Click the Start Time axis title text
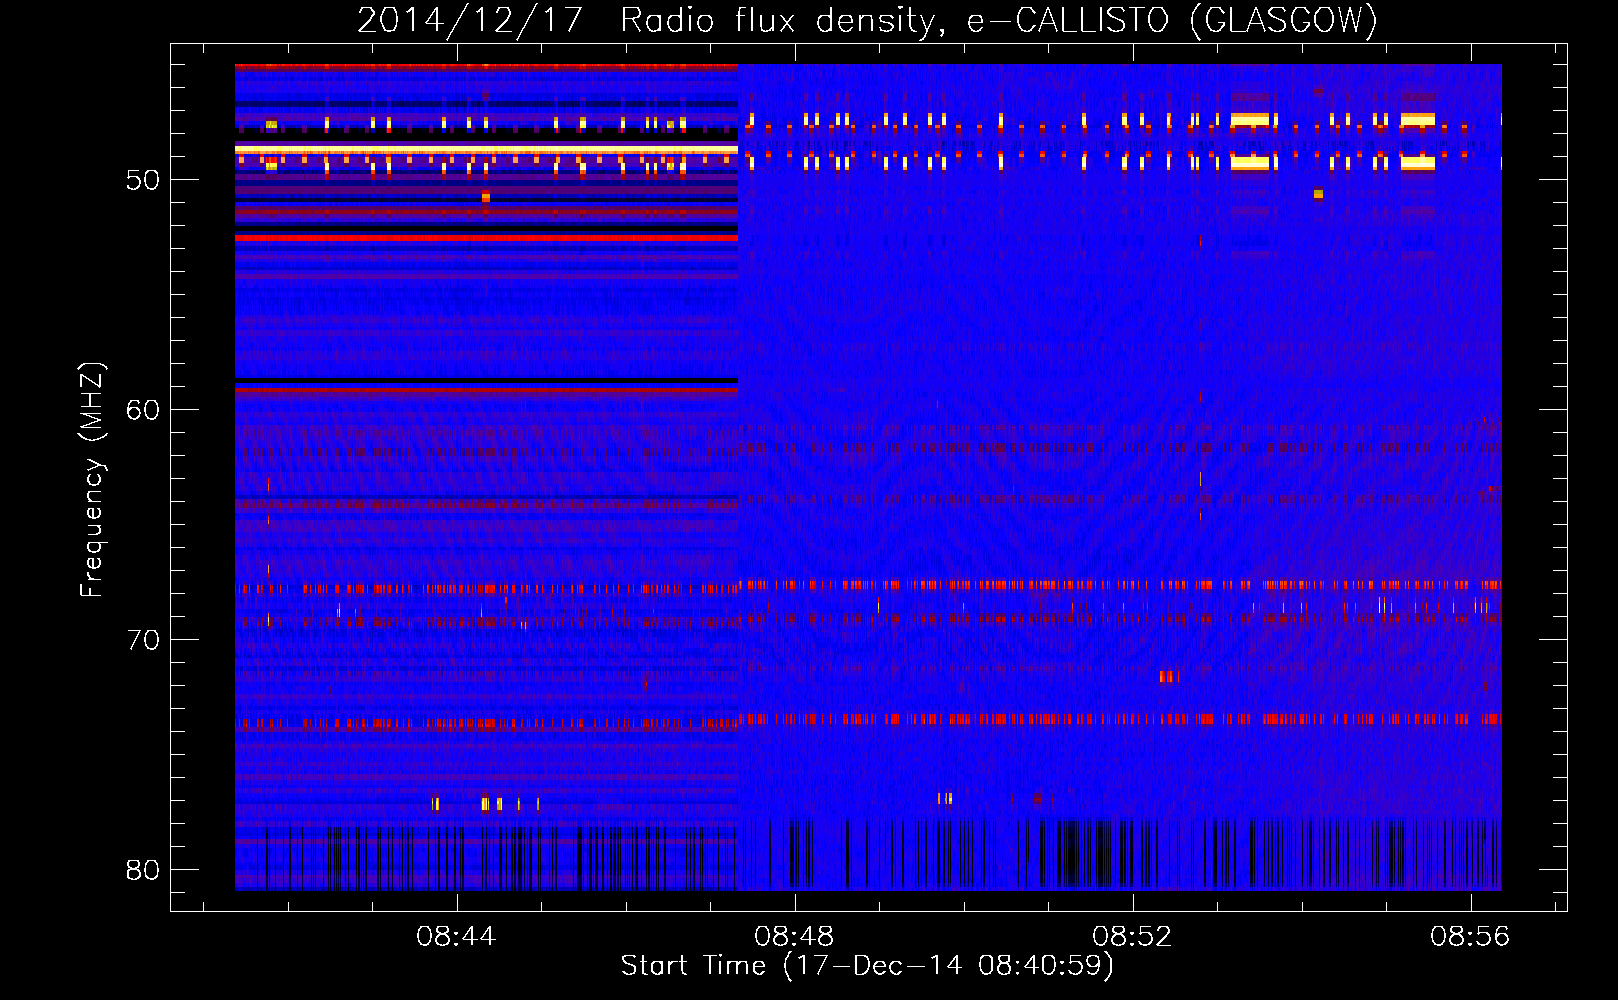This screenshot has width=1618, height=1000. (x=867, y=966)
